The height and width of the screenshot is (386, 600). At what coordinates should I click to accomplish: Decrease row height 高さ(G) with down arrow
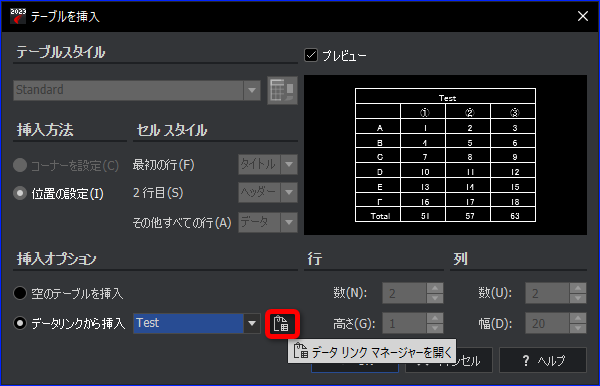pyautogui.click(x=435, y=329)
